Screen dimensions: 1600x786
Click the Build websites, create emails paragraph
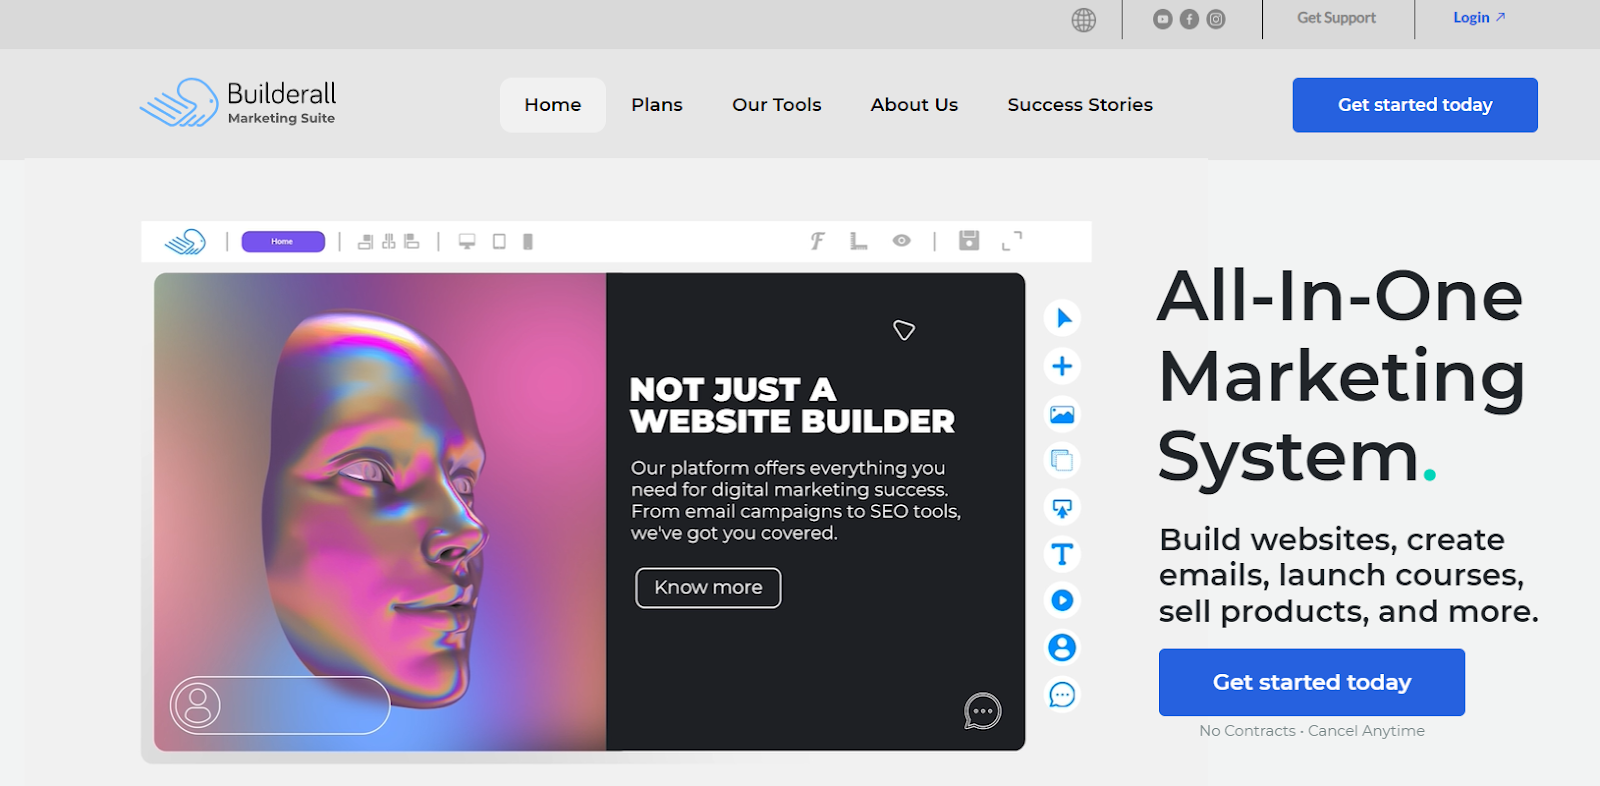(1348, 575)
